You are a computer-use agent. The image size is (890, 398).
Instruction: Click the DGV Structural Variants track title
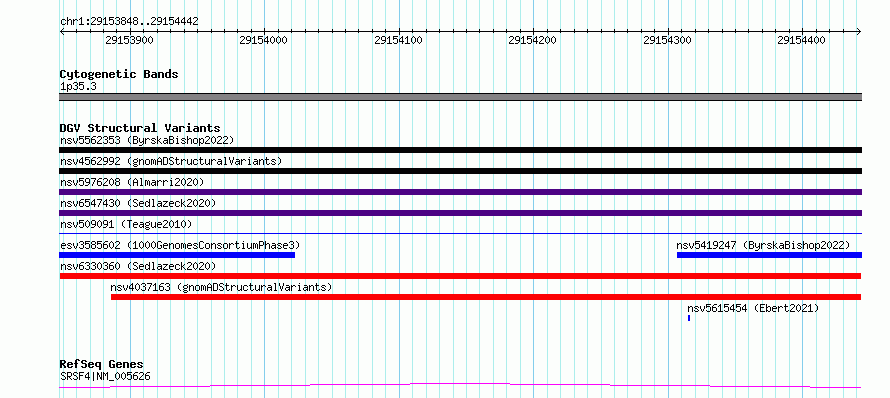[x=140, y=128]
